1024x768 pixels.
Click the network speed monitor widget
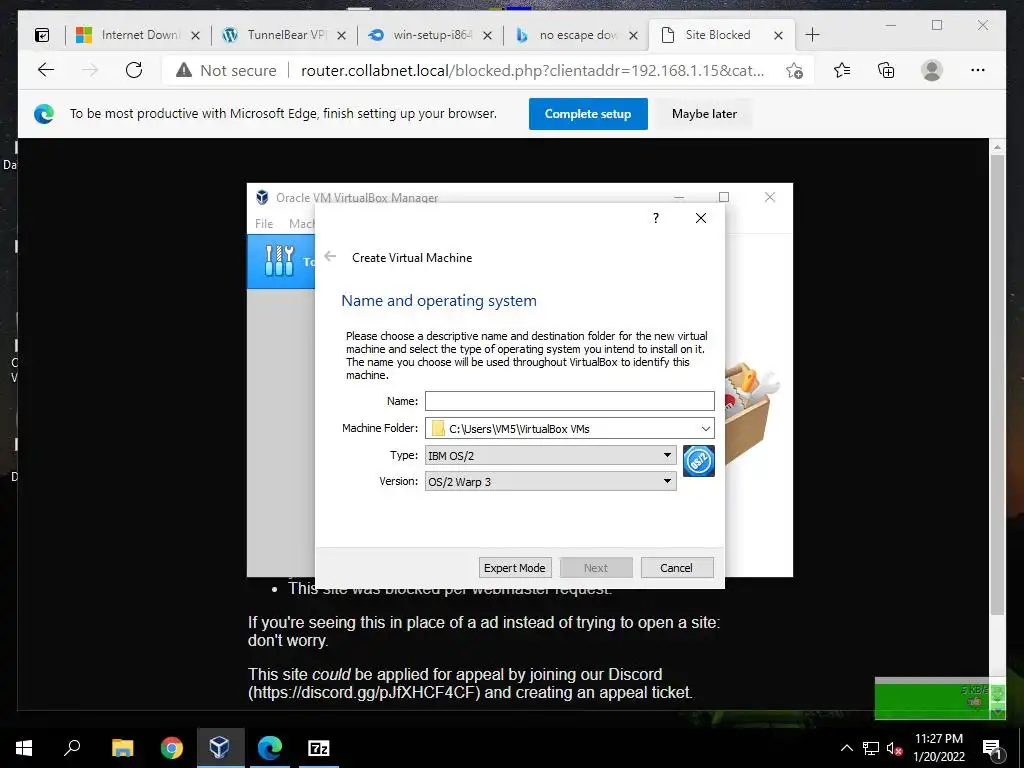coord(940,698)
